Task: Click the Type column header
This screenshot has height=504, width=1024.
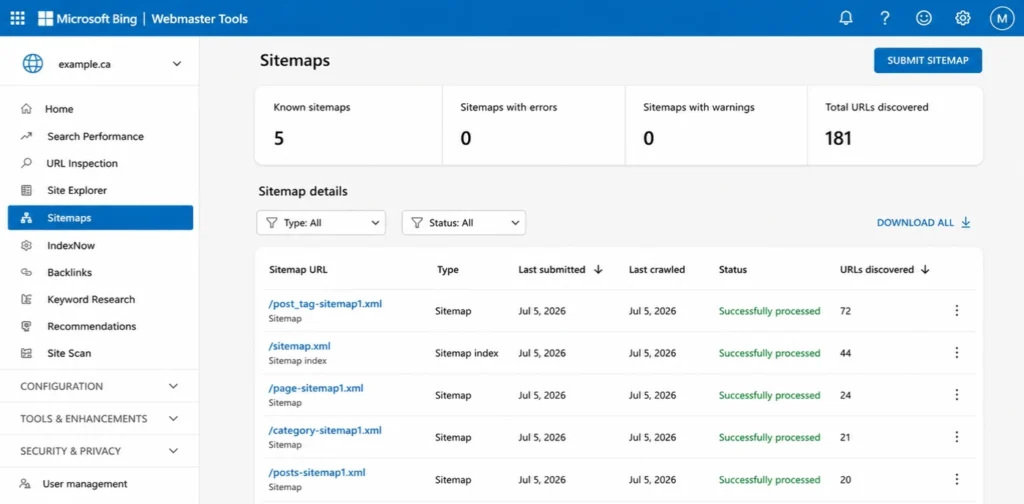Action: tap(447, 270)
